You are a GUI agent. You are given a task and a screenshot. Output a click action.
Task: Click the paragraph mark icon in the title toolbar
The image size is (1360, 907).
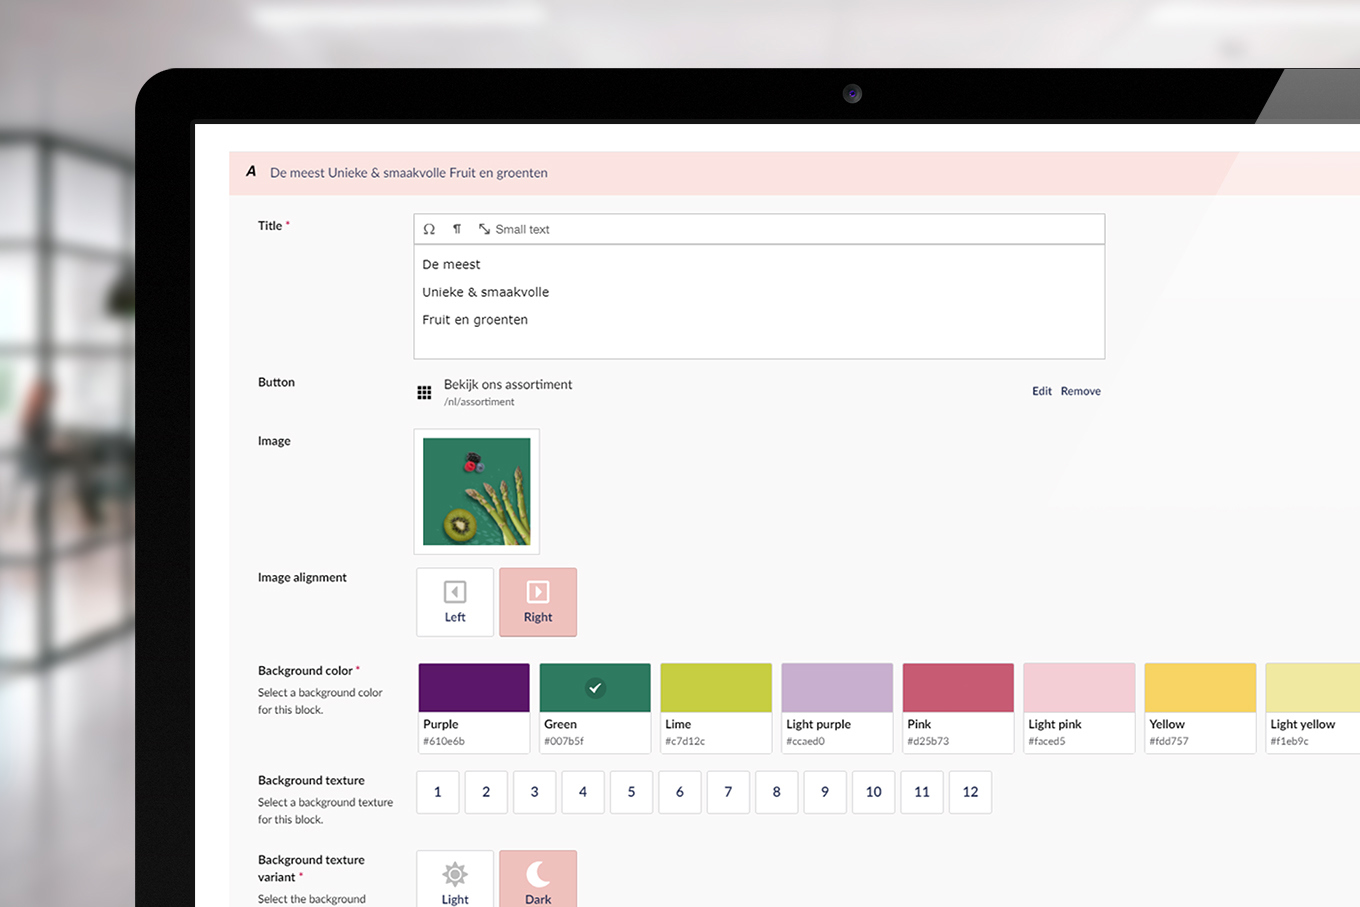click(457, 229)
